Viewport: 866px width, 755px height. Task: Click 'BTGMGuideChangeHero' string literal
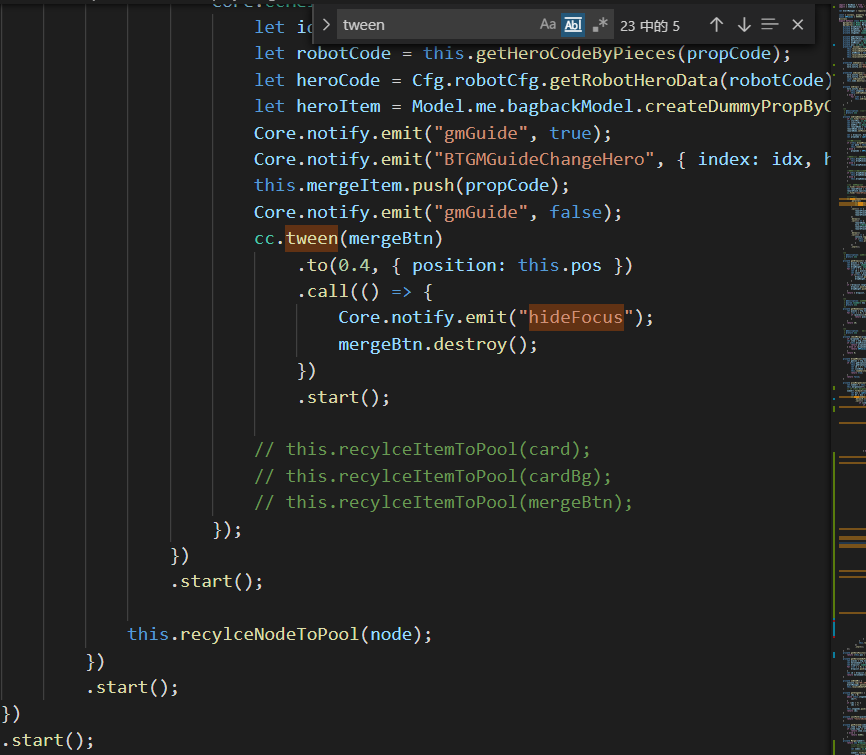544,160
